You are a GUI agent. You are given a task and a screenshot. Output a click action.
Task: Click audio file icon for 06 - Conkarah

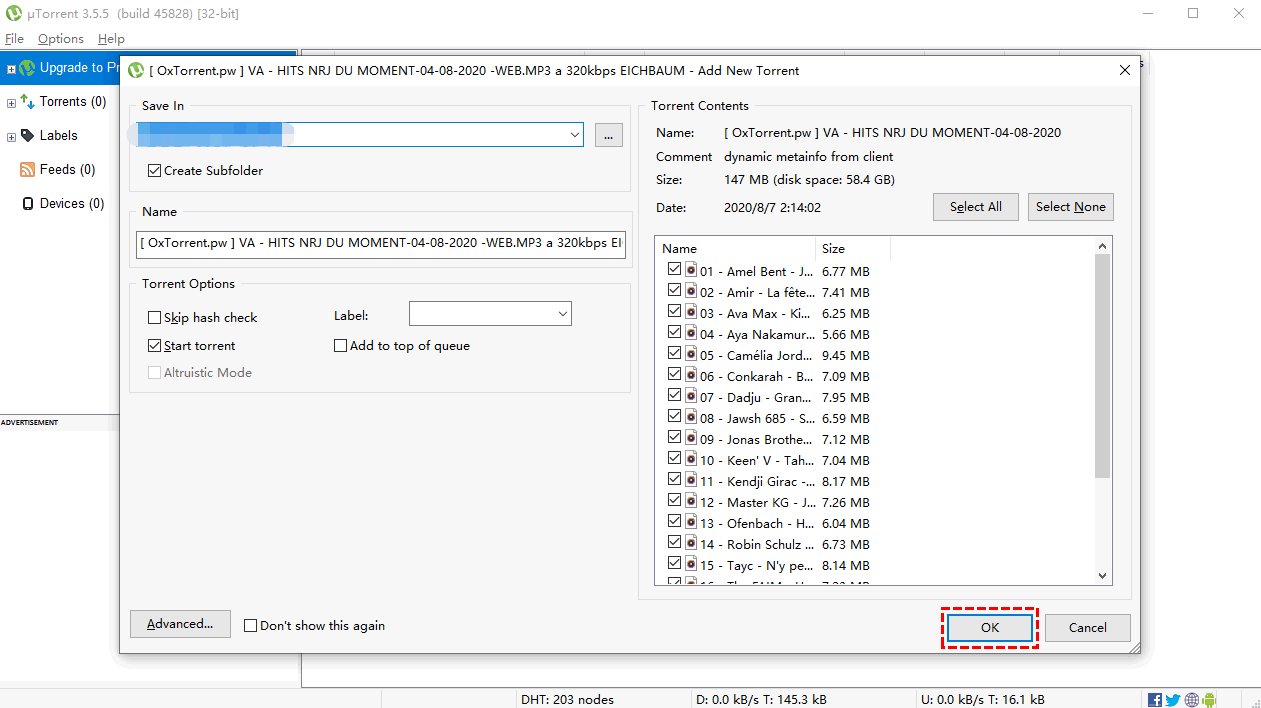[691, 375]
